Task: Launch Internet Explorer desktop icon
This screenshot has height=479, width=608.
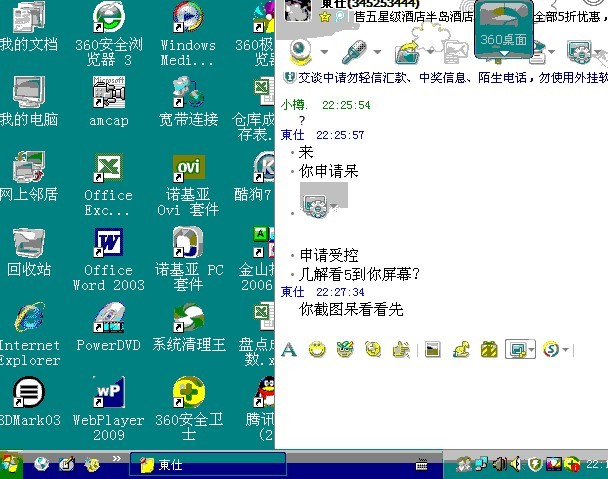Action: point(29,334)
